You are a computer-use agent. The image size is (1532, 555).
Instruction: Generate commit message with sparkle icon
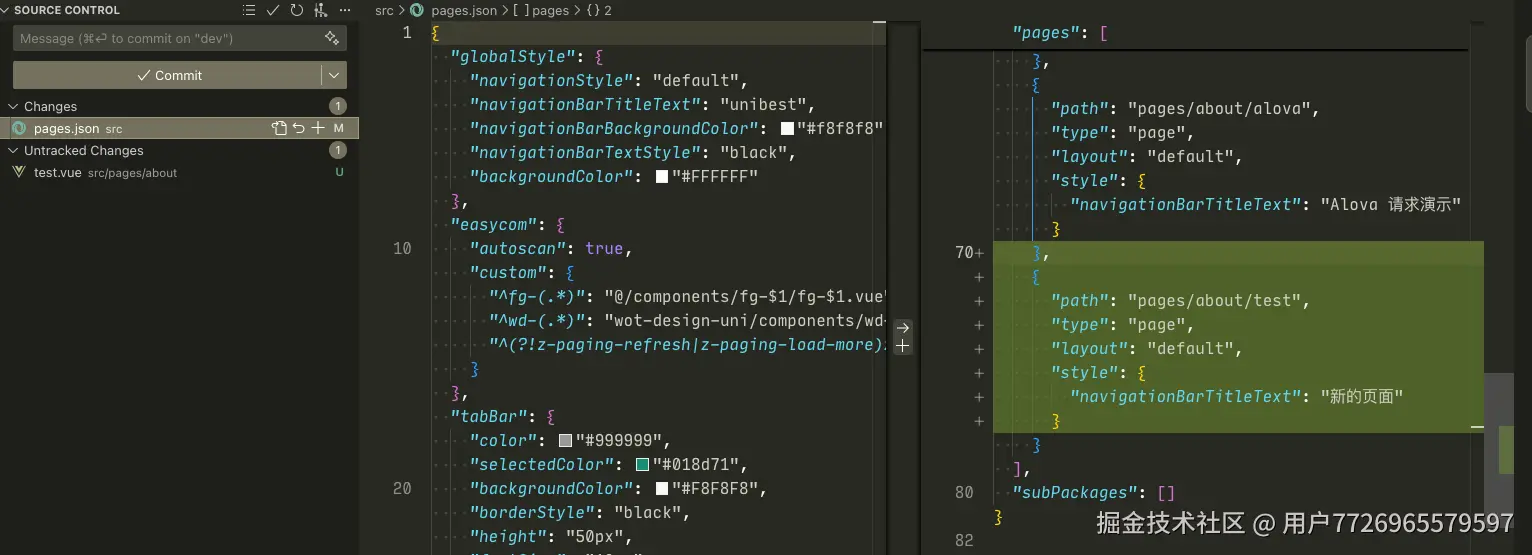click(332, 38)
